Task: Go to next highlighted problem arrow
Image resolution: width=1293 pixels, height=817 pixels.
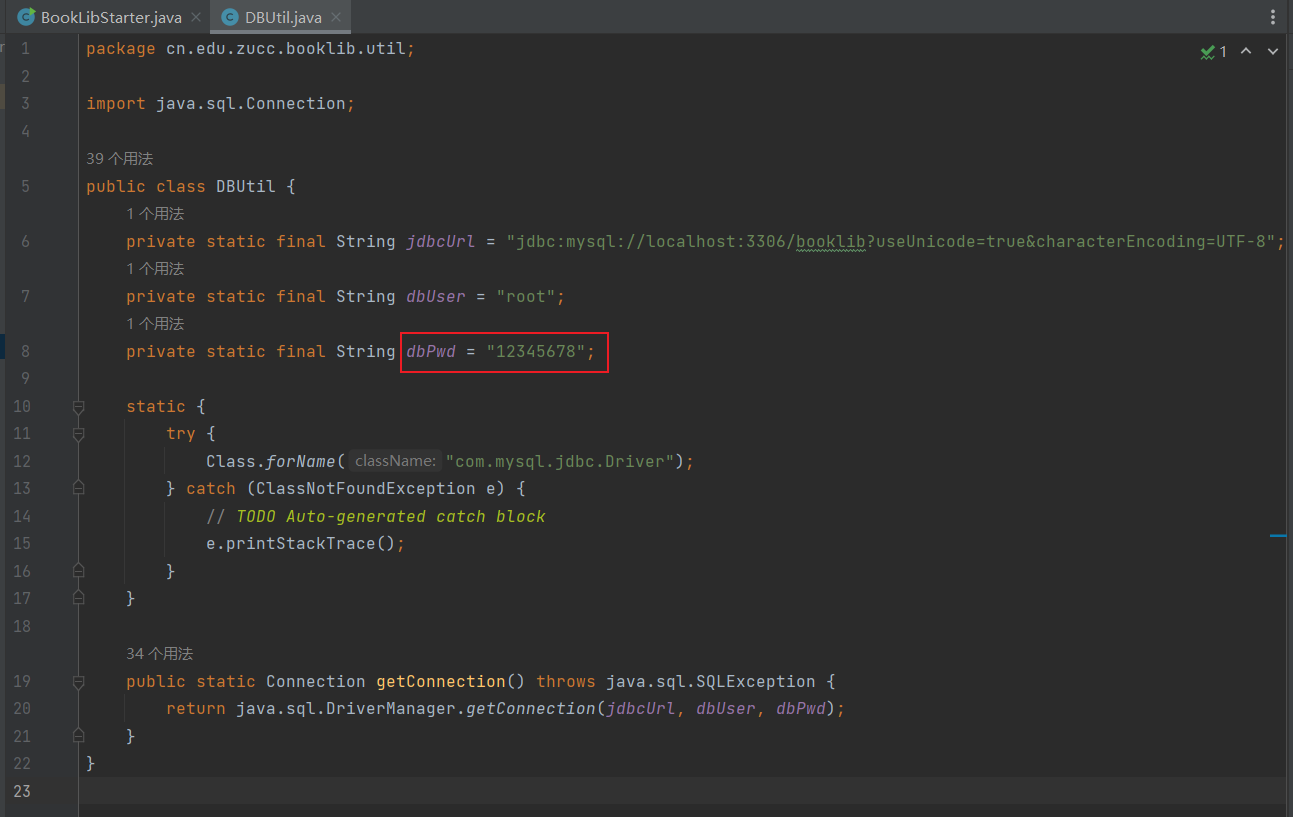Action: pyautogui.click(x=1273, y=51)
